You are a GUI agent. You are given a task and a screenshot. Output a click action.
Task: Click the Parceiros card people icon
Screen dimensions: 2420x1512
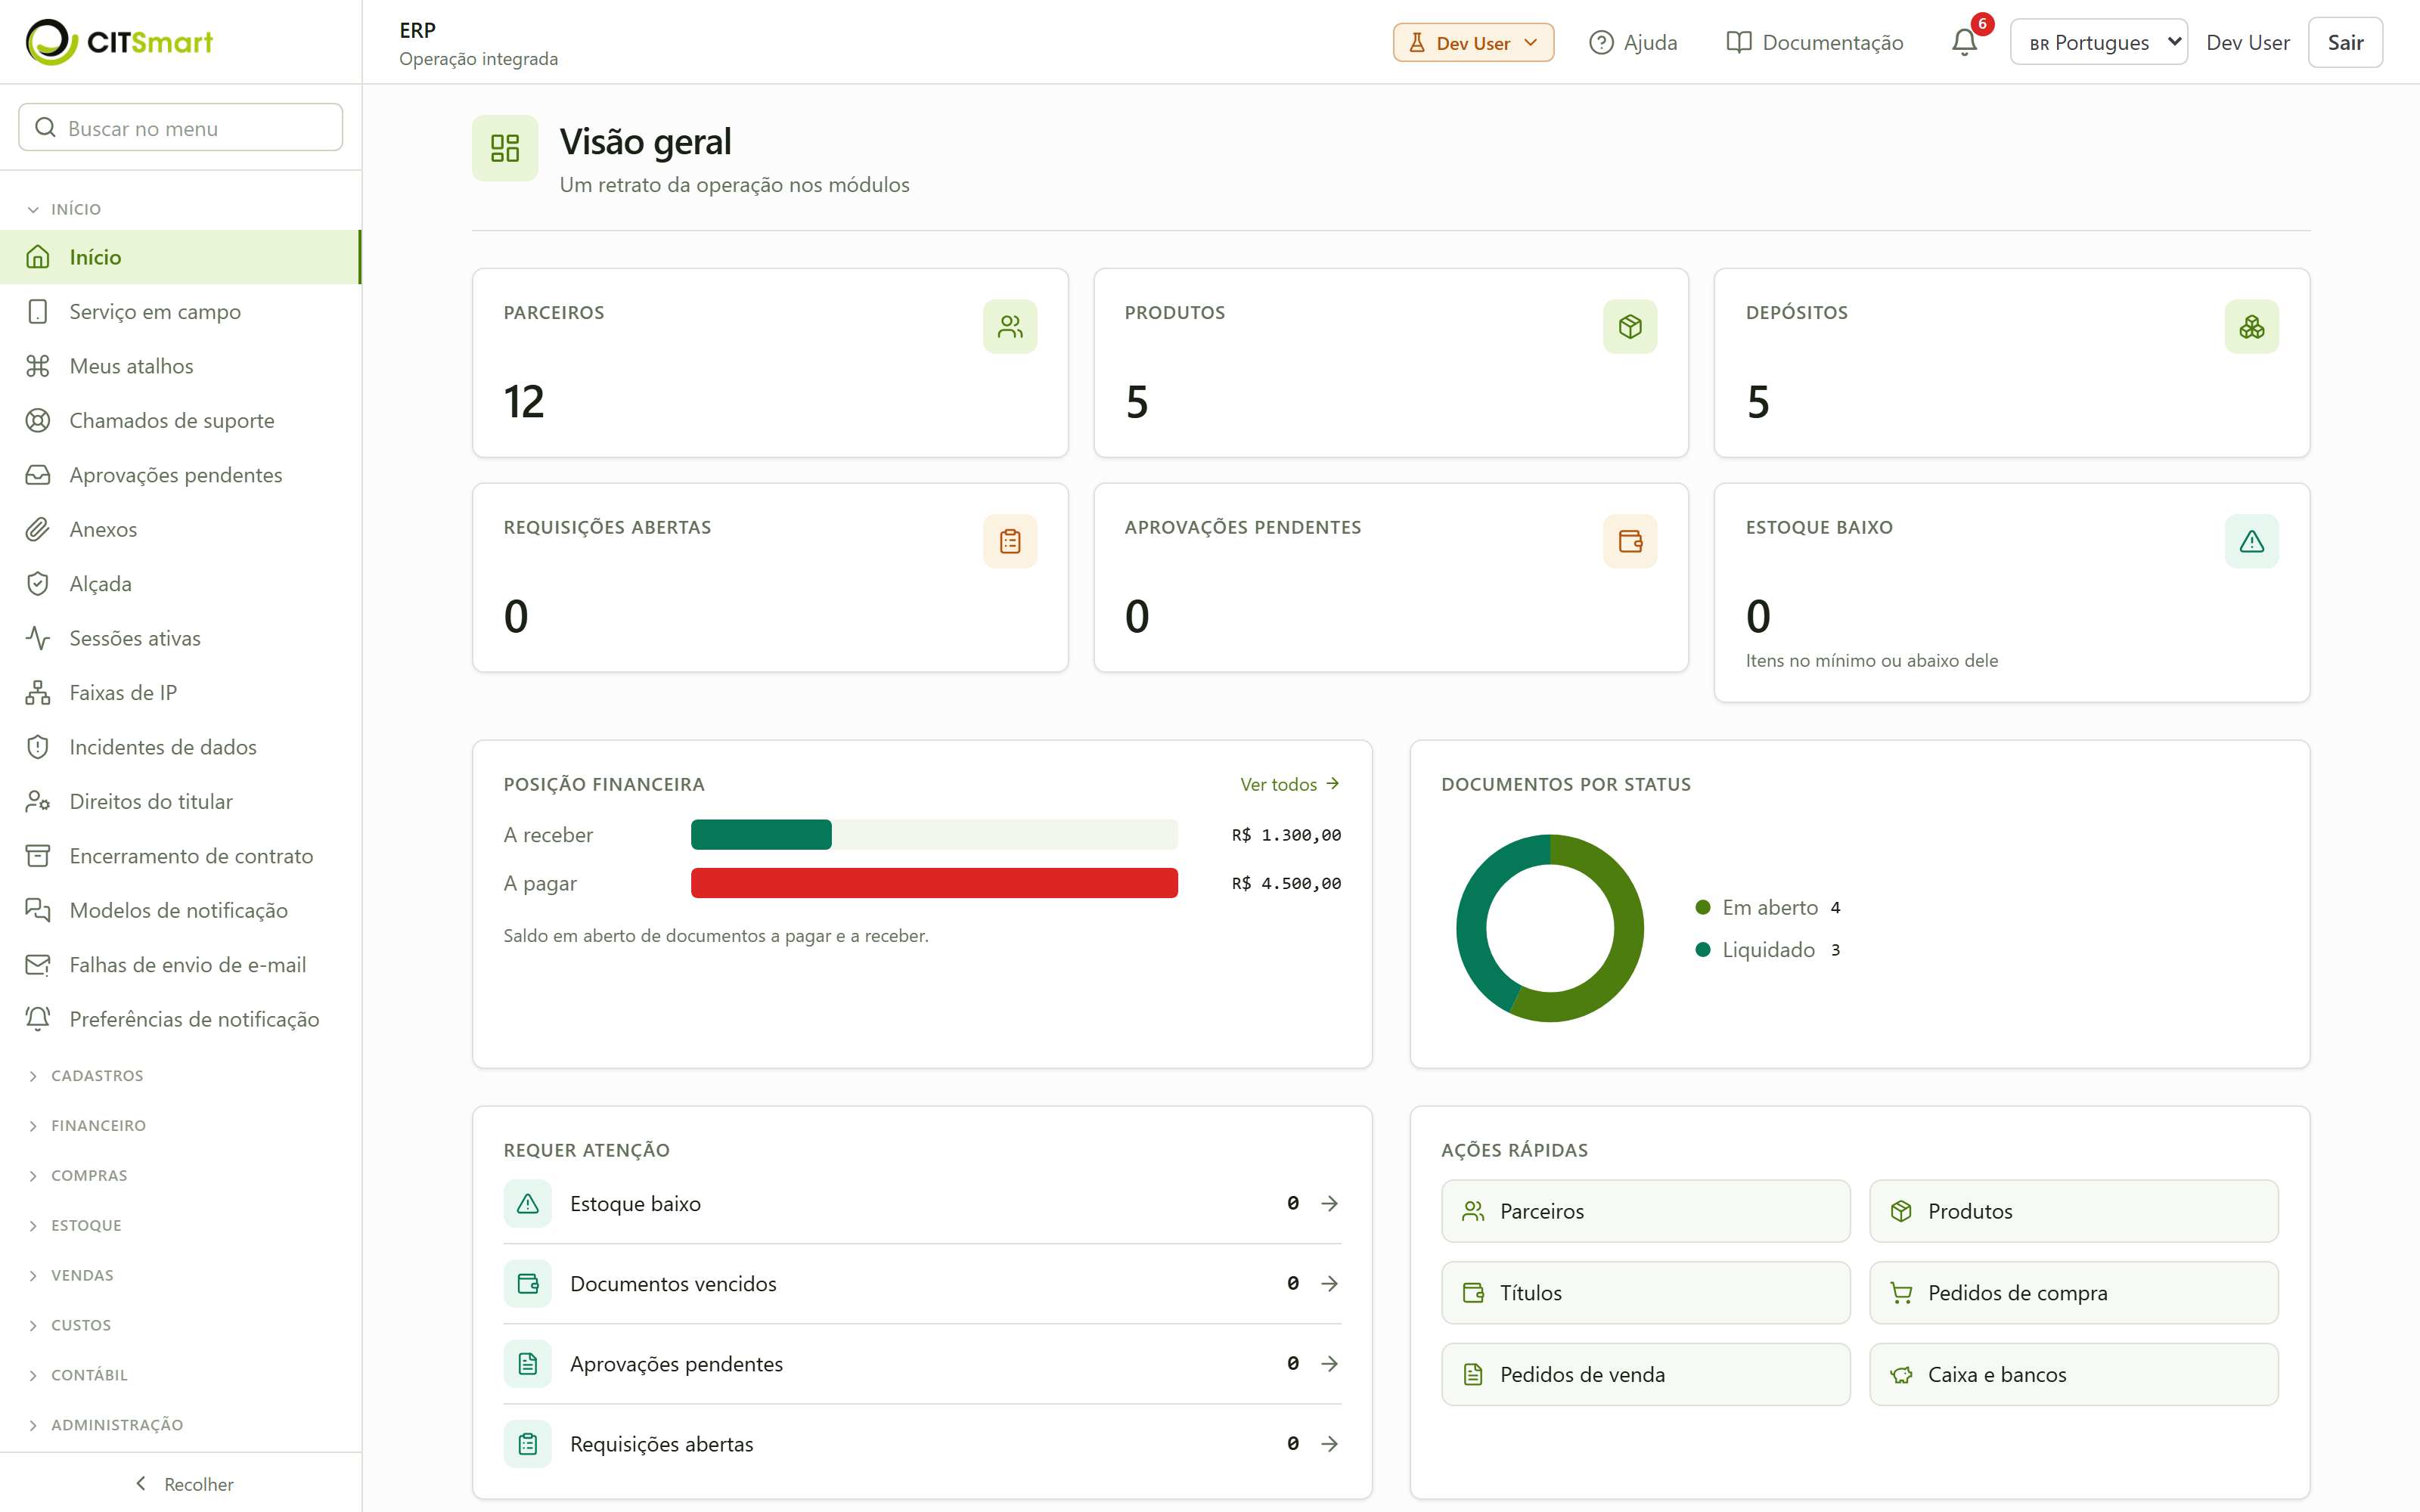pos(1010,326)
